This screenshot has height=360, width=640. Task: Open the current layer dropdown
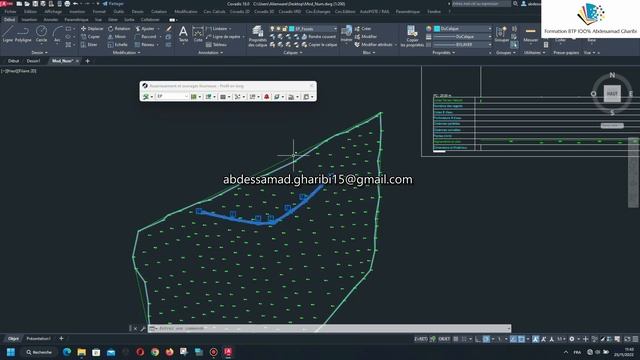(x=335, y=29)
